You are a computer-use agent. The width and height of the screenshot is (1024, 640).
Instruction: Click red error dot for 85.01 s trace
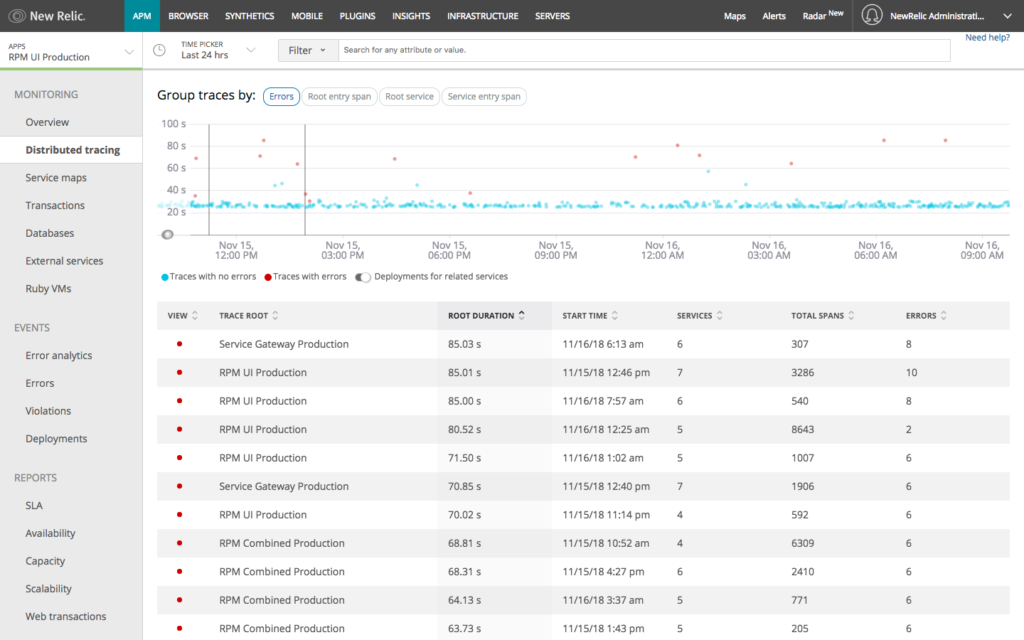click(179, 372)
